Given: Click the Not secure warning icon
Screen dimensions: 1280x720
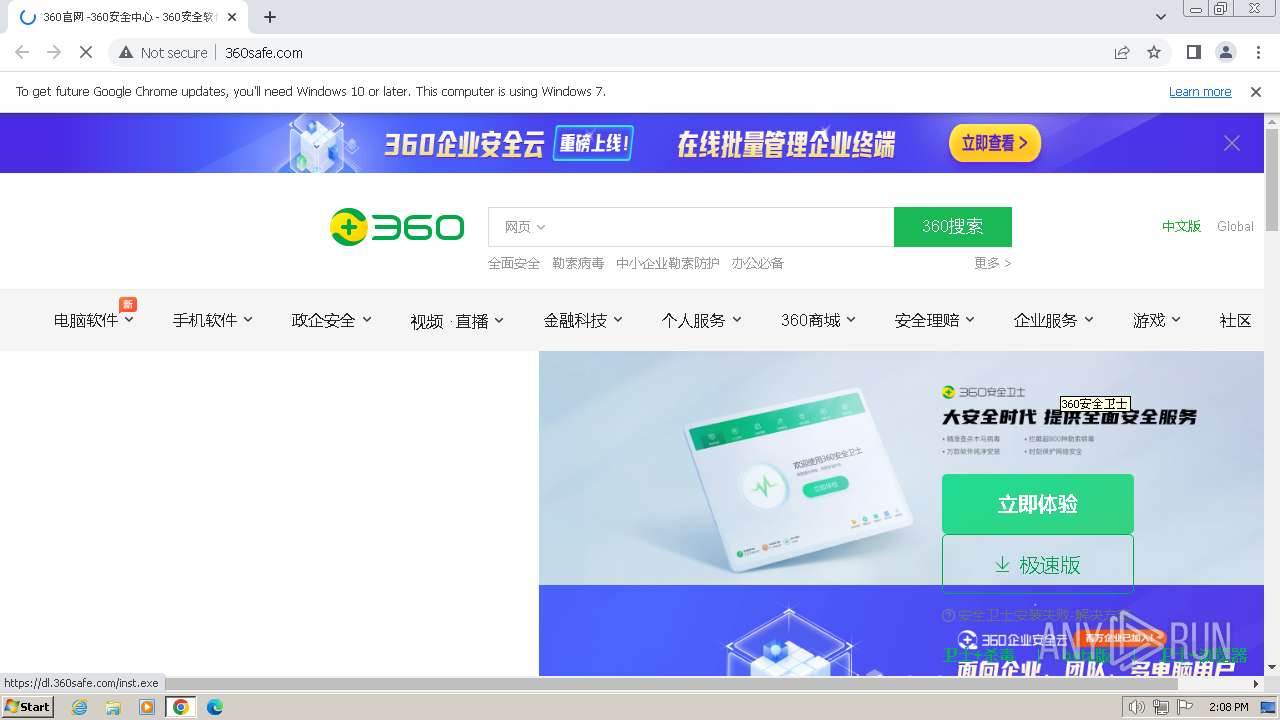Looking at the screenshot, I should pyautogui.click(x=126, y=53).
